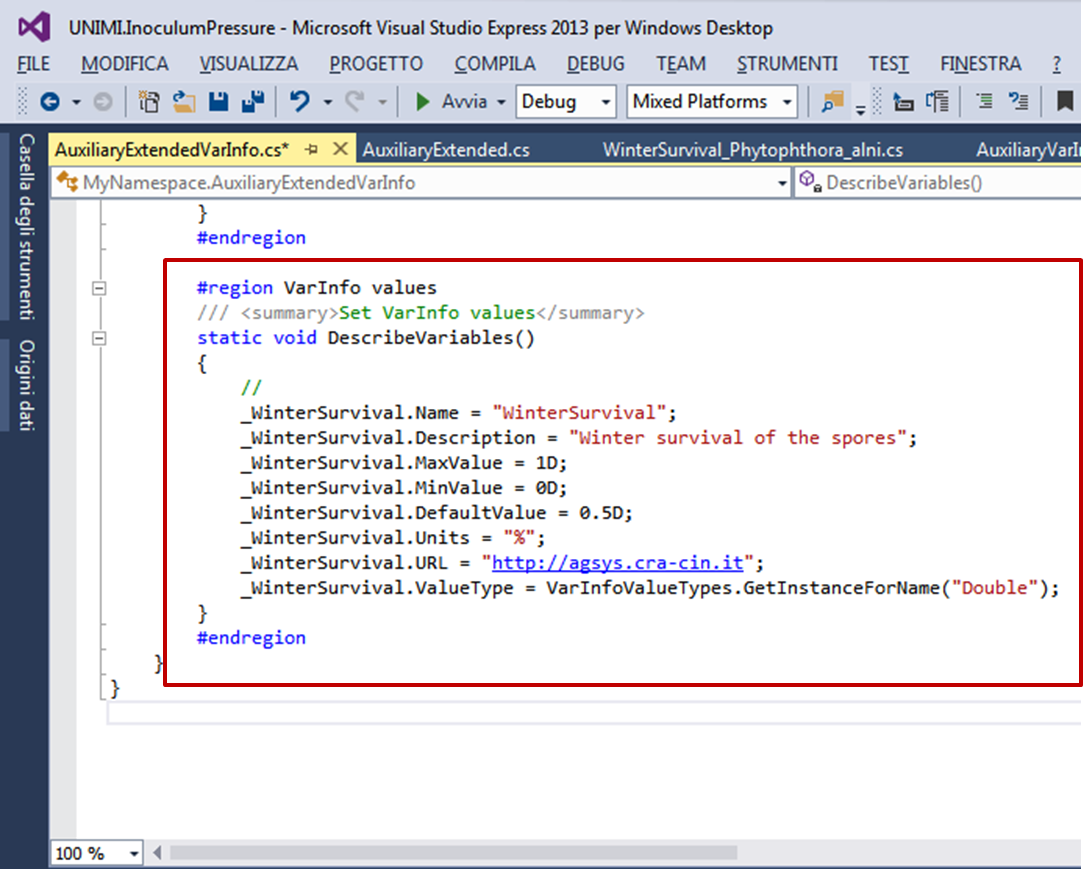Click the "Double" string argument
The width and height of the screenshot is (1083, 869).
995,588
